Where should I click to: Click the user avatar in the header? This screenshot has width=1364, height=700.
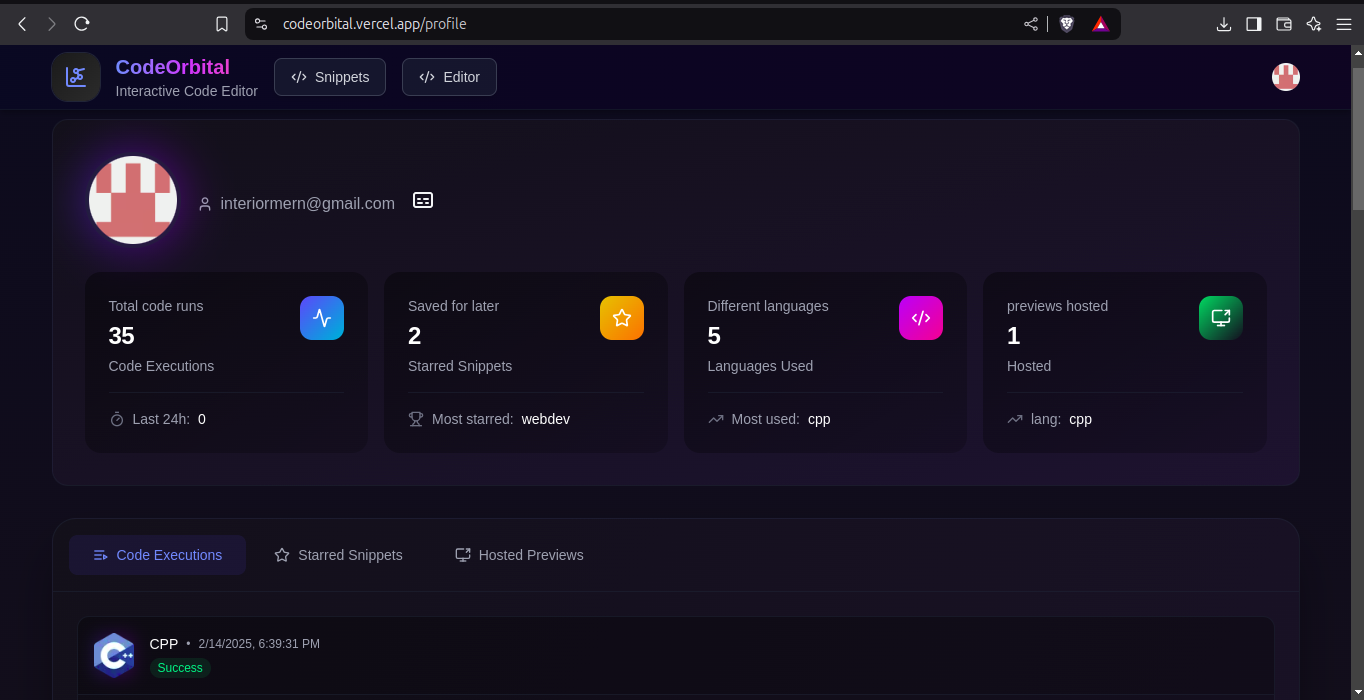[1285, 77]
